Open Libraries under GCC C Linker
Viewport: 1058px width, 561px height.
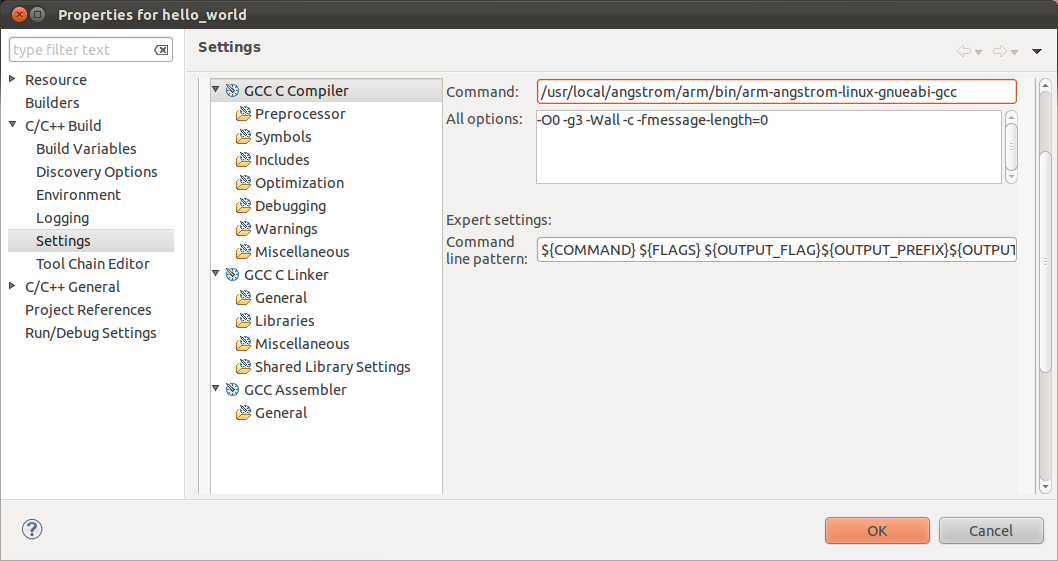pyautogui.click(x=284, y=321)
